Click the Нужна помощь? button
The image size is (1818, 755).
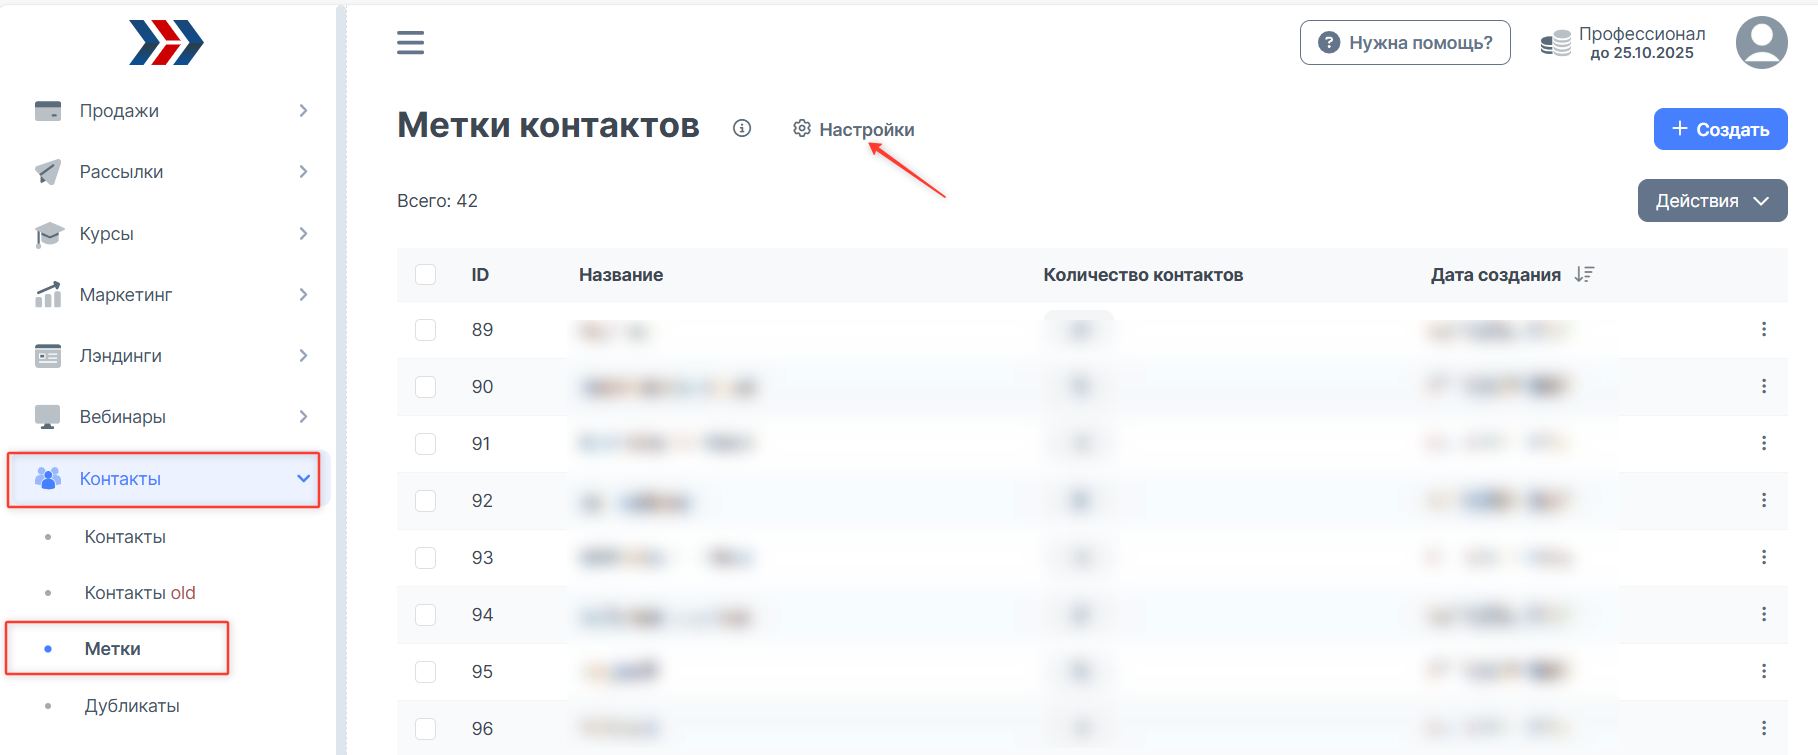click(x=1404, y=43)
